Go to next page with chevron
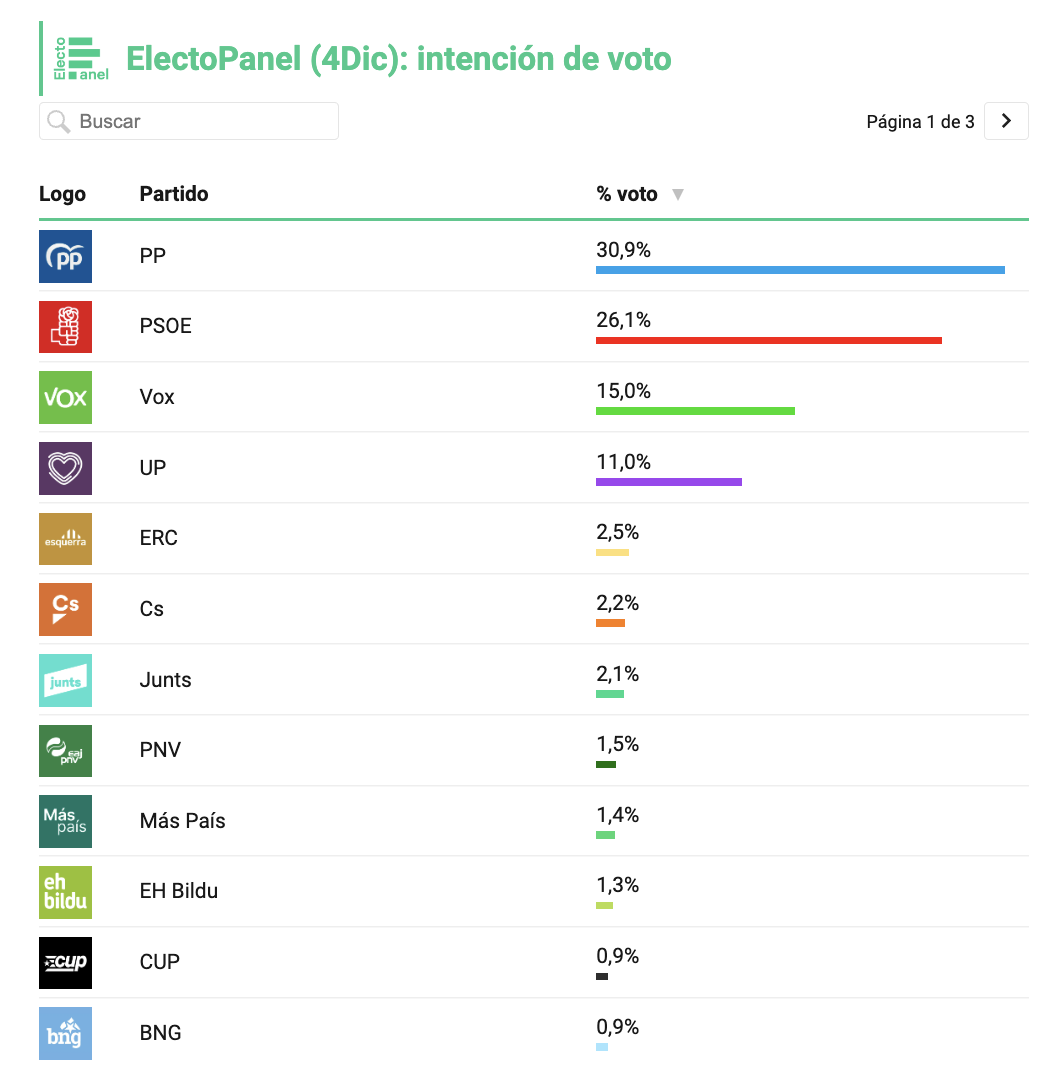1056x1080 pixels. tap(1006, 121)
